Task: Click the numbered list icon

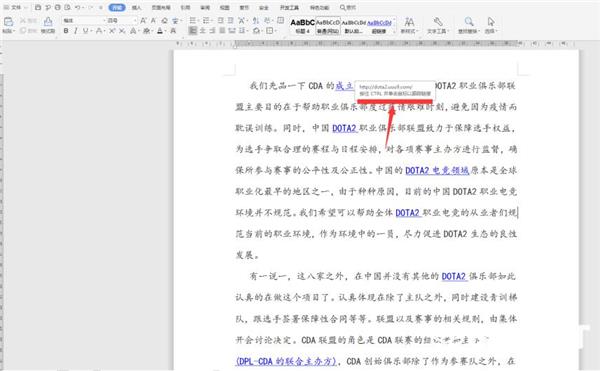Action: point(207,21)
